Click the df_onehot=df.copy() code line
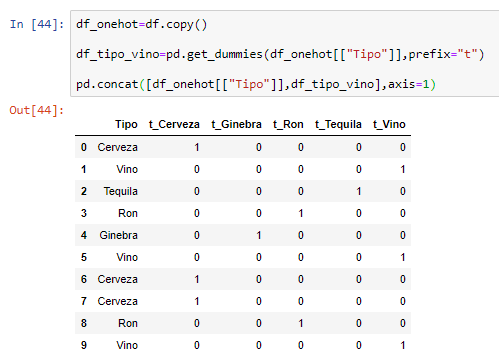 (x=142, y=24)
